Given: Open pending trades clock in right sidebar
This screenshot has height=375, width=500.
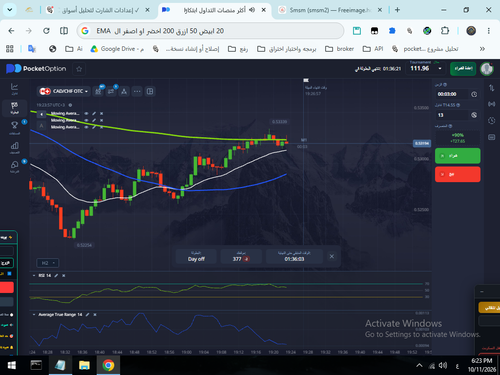Looking at the screenshot, I should pos(492,120).
